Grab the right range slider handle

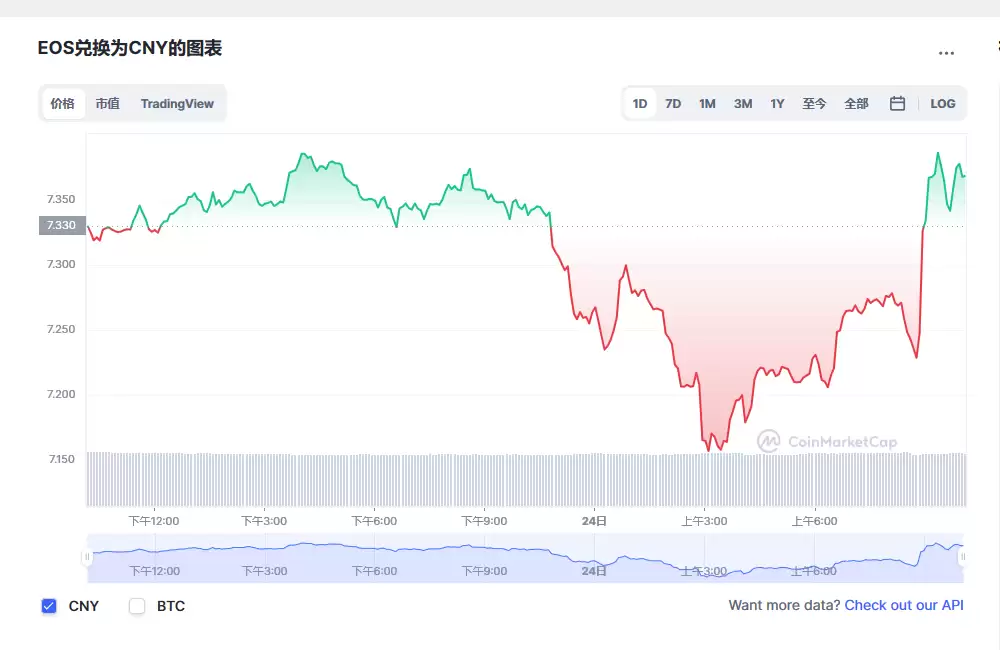coord(963,557)
